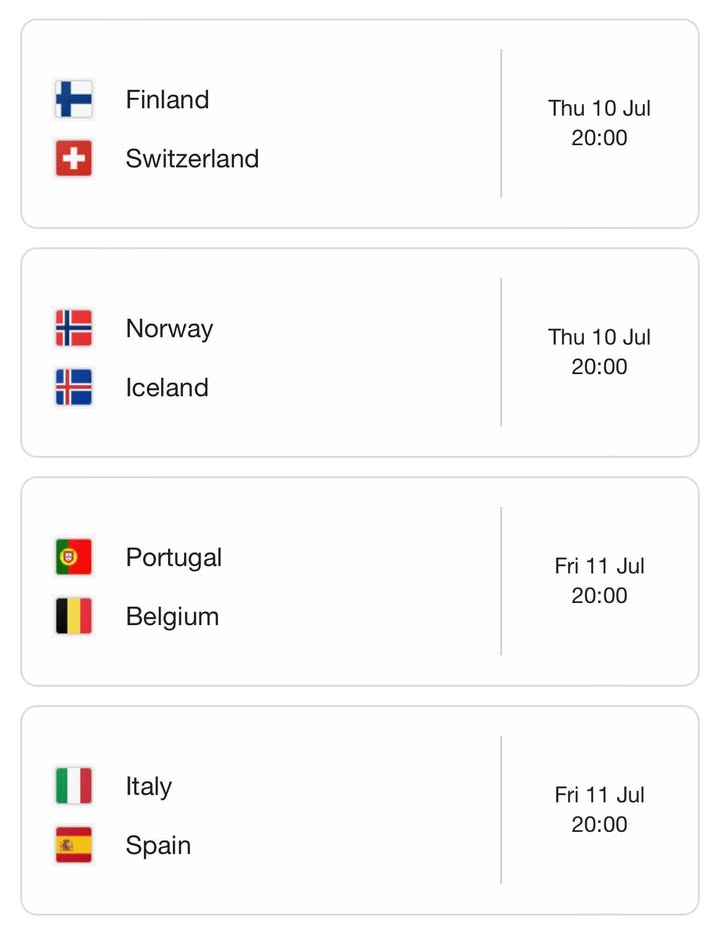
Task: Choose the Portugal team name
Action: coord(174,558)
